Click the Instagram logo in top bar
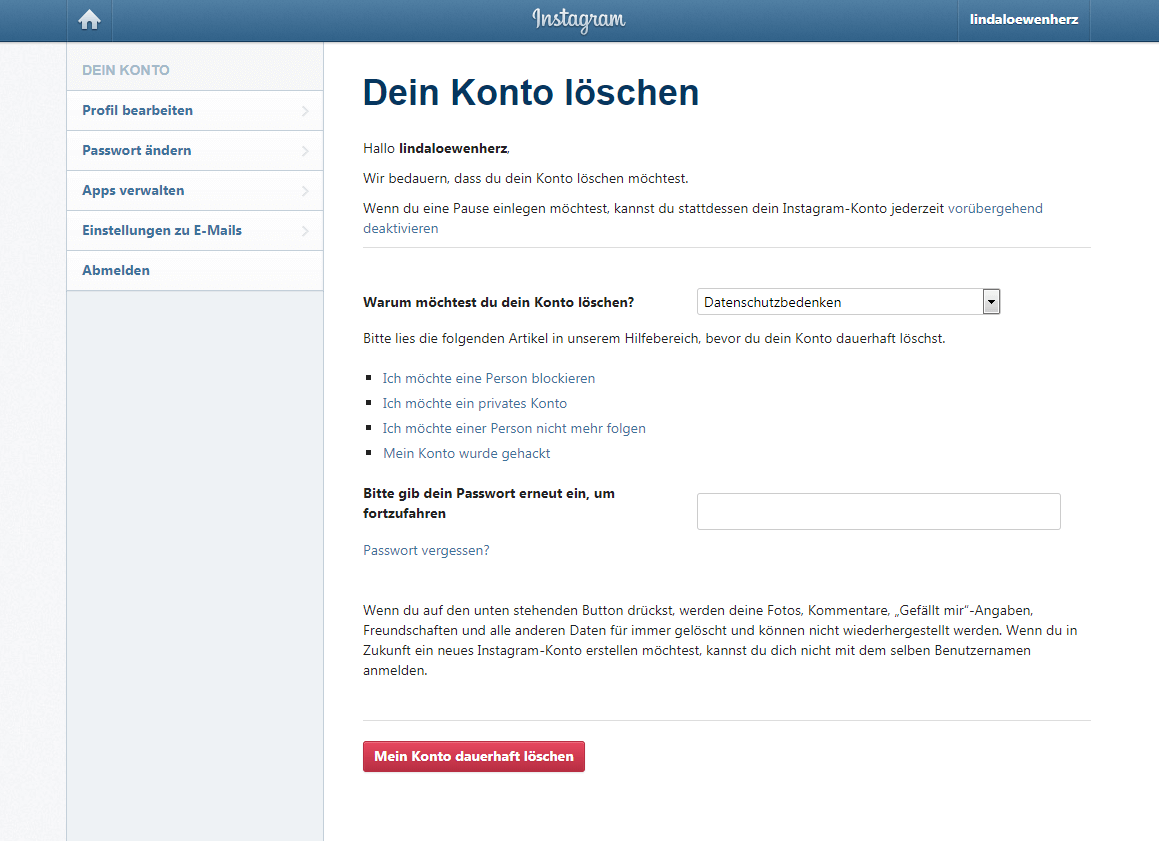 [579, 20]
